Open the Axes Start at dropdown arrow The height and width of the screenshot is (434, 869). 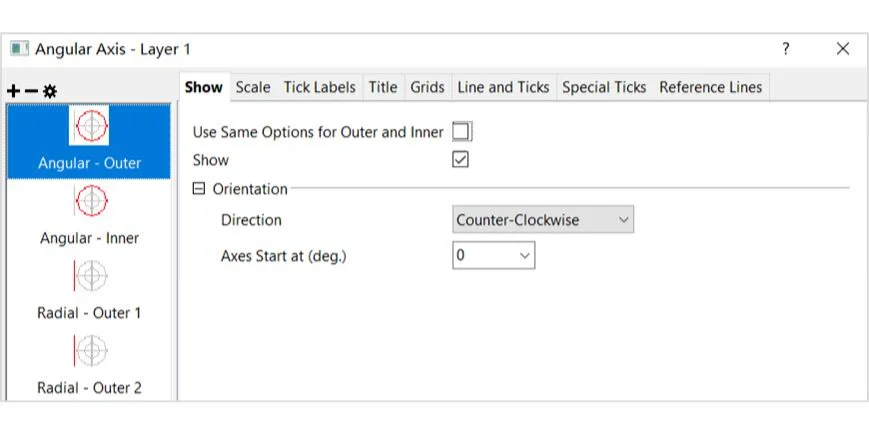pos(524,256)
